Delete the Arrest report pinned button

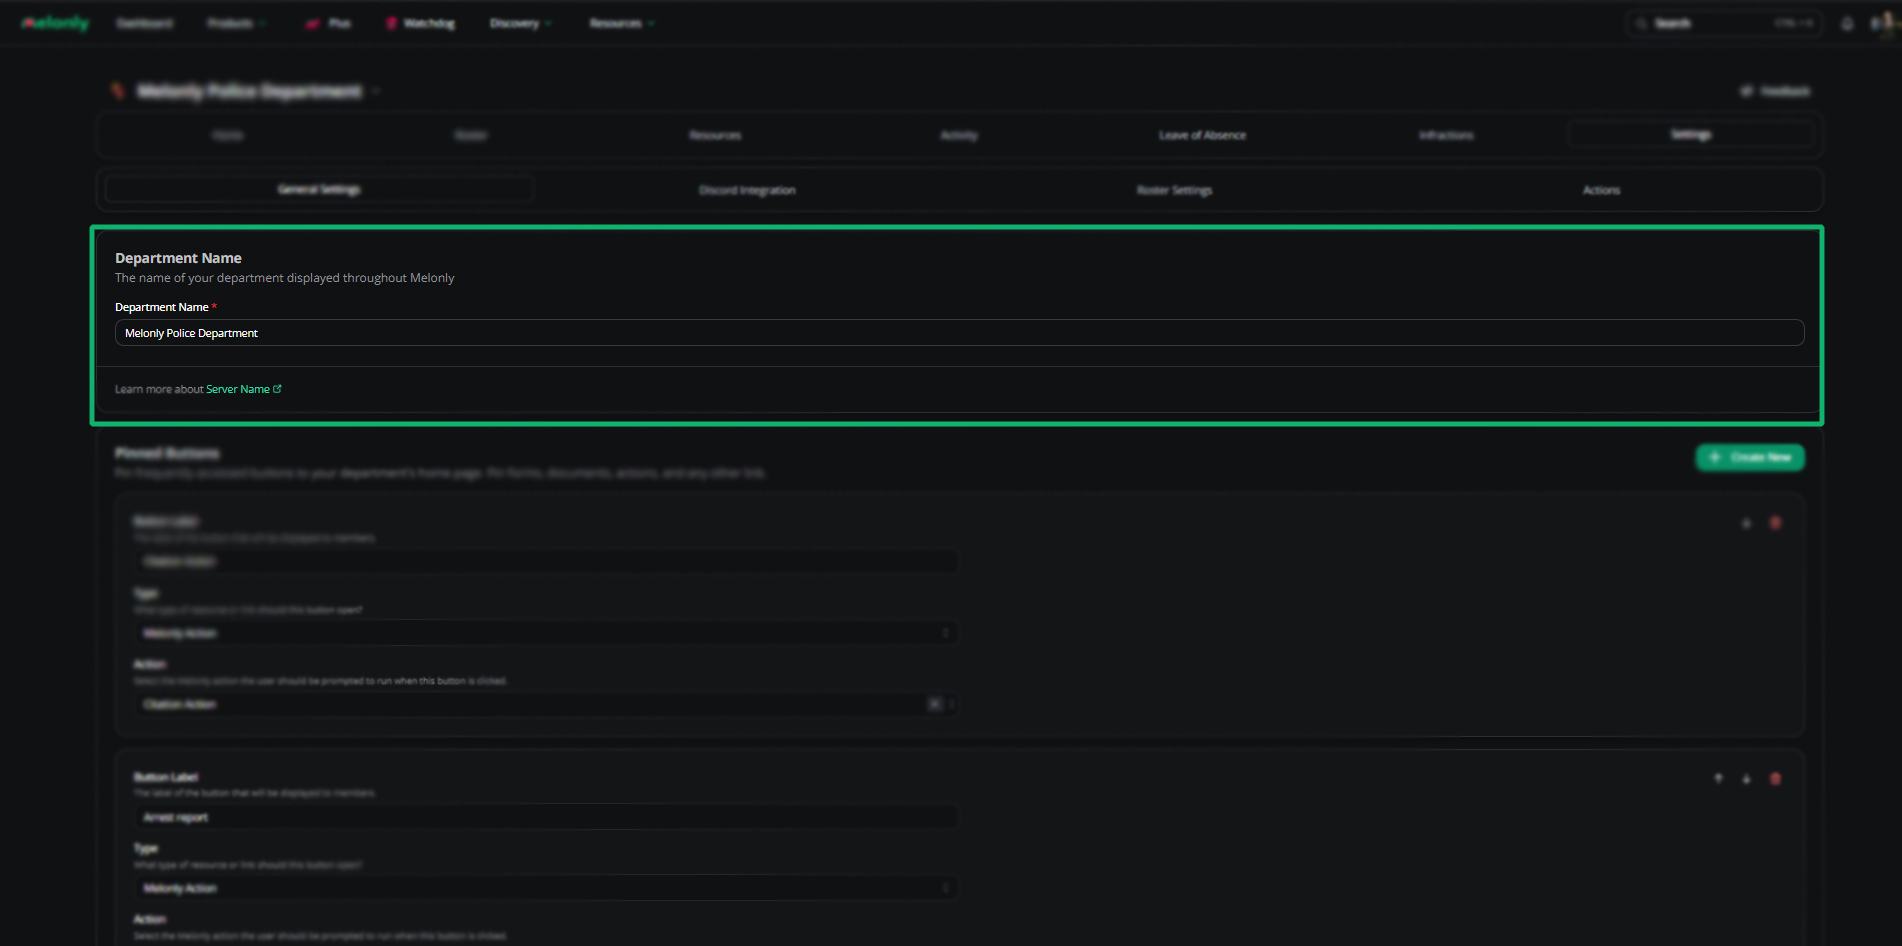click(1775, 779)
